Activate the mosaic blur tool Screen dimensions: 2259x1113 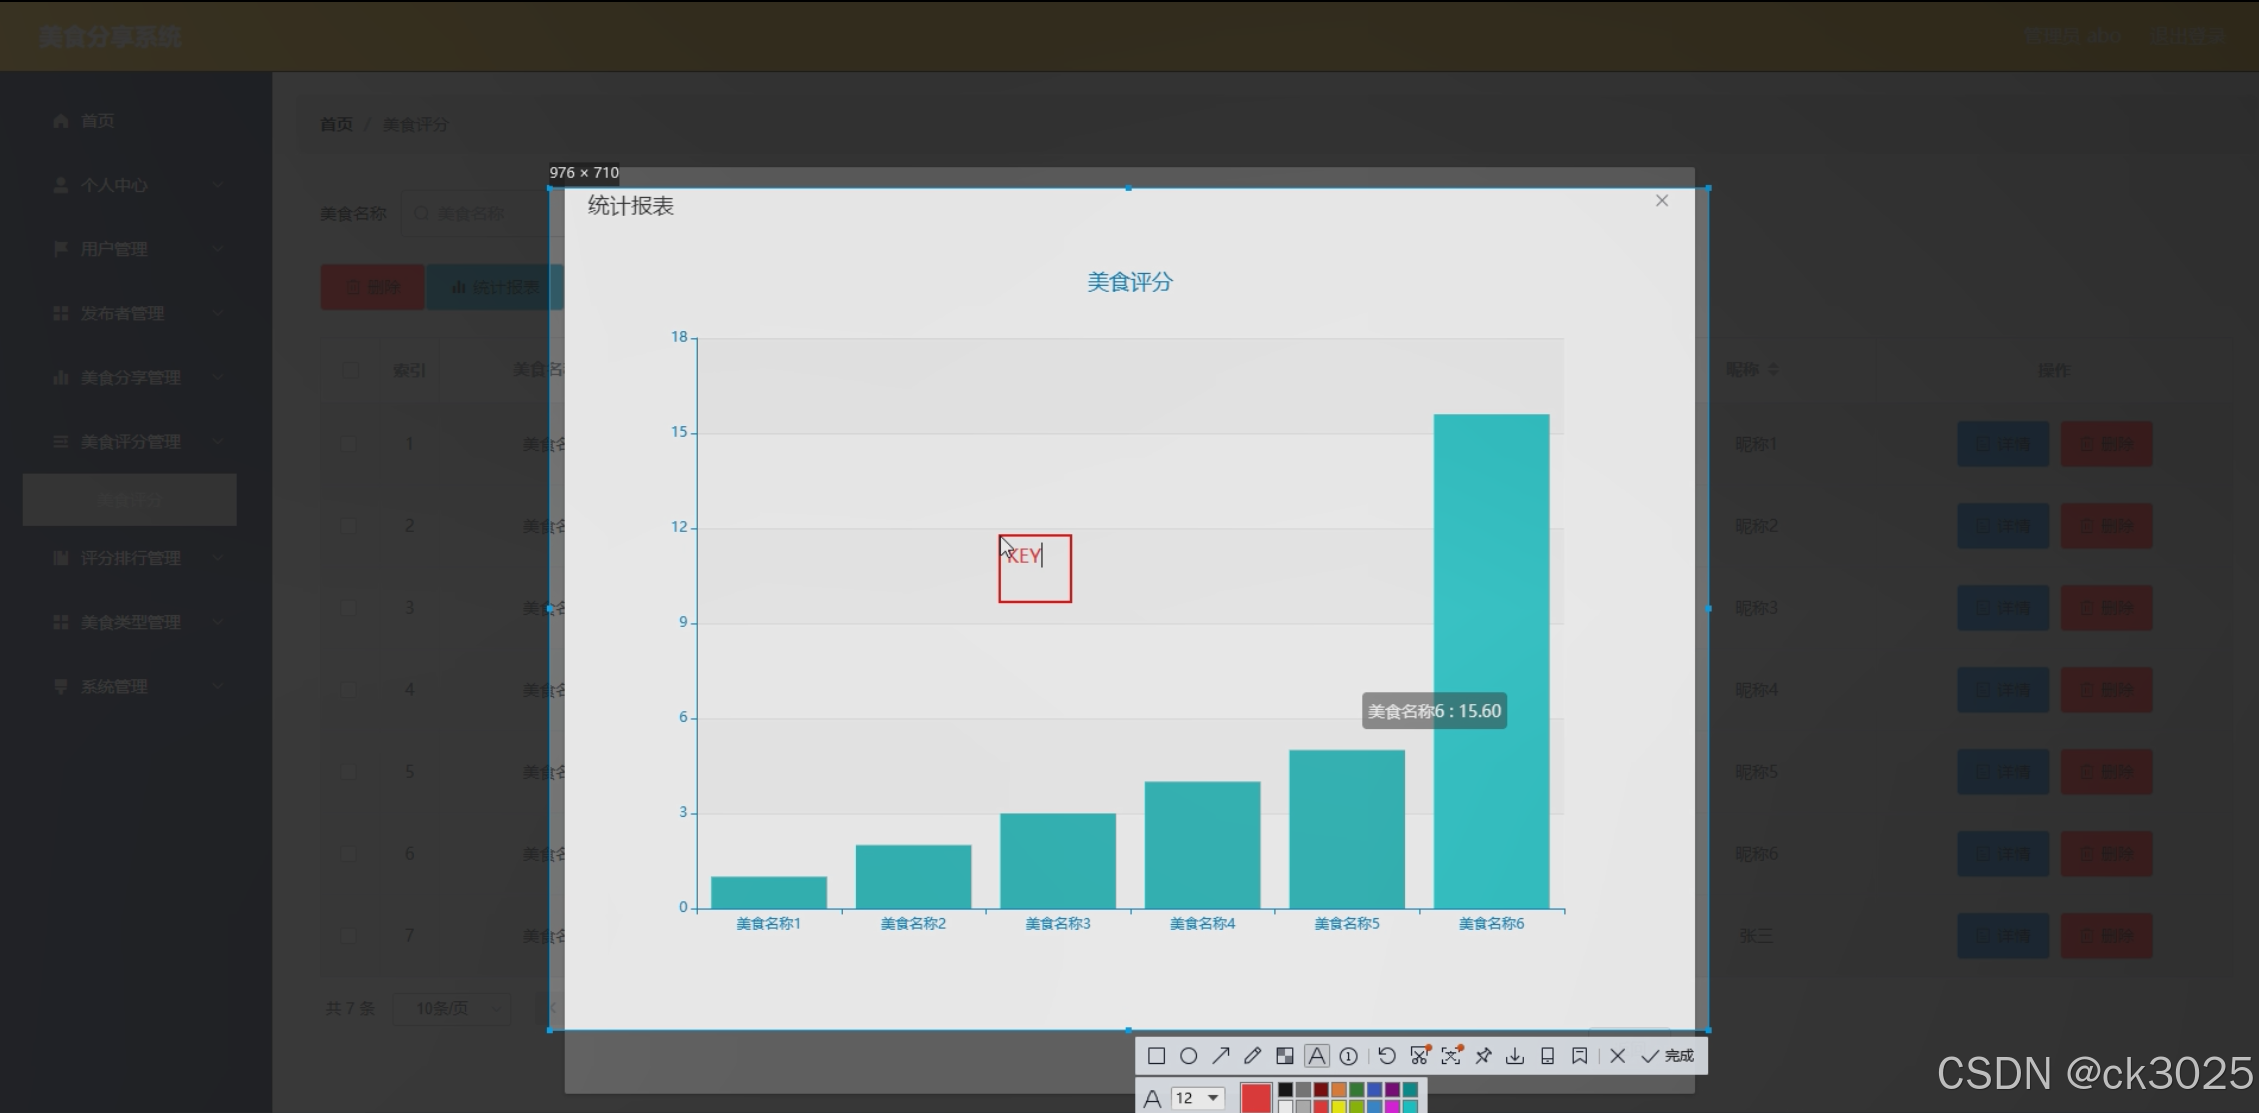(1285, 1056)
